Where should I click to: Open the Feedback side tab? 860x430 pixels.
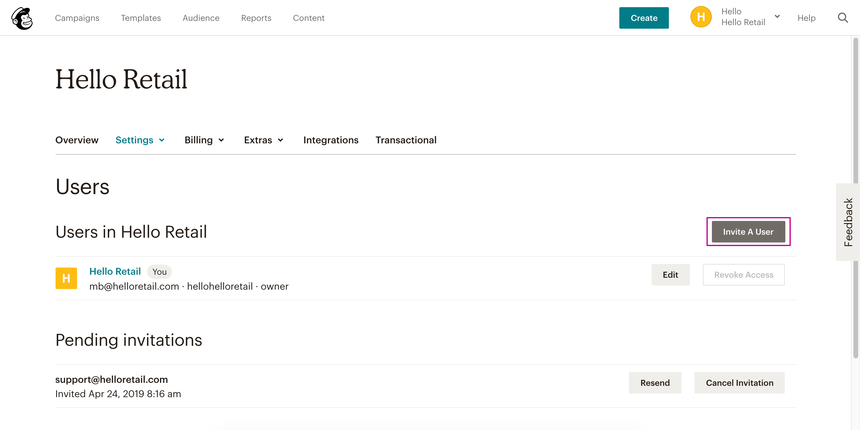coord(848,222)
